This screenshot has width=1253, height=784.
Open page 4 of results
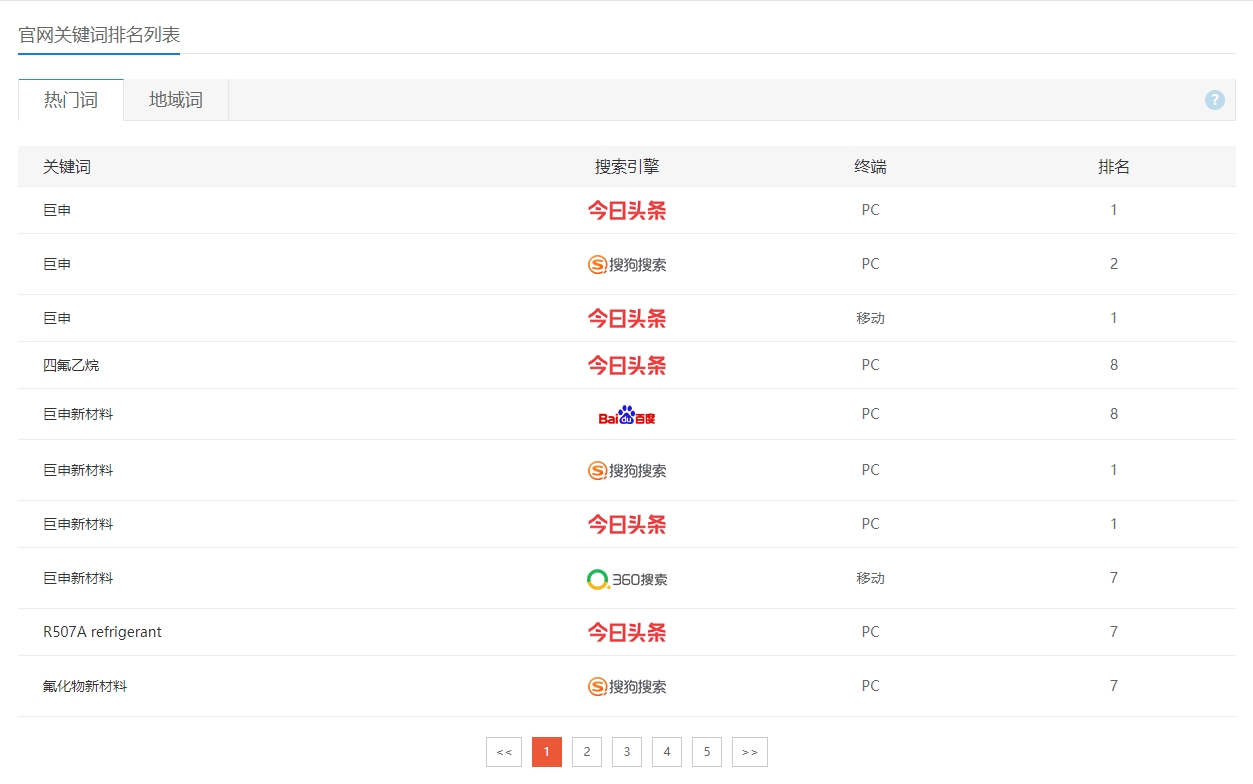(667, 752)
